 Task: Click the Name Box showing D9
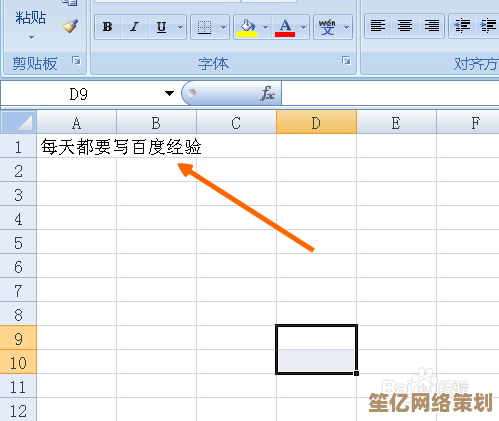tap(79, 94)
